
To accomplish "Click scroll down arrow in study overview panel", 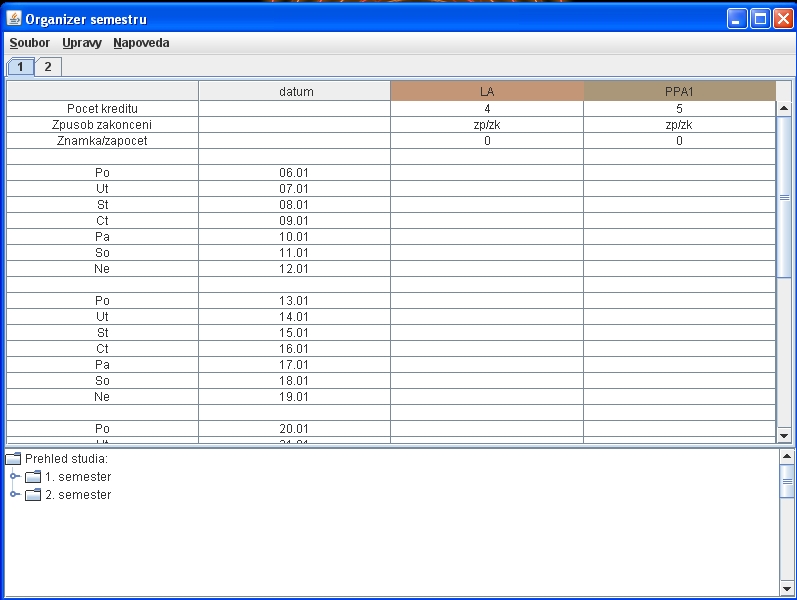I will (x=785, y=587).
